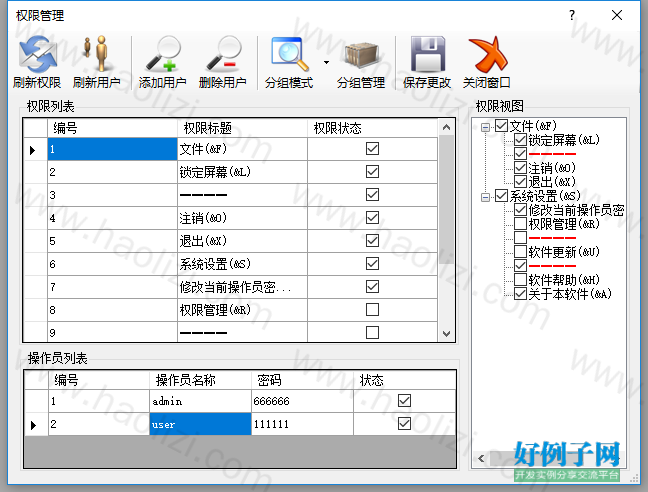Click the 删除用户 delete user icon
648x492 pixels.
(223, 54)
